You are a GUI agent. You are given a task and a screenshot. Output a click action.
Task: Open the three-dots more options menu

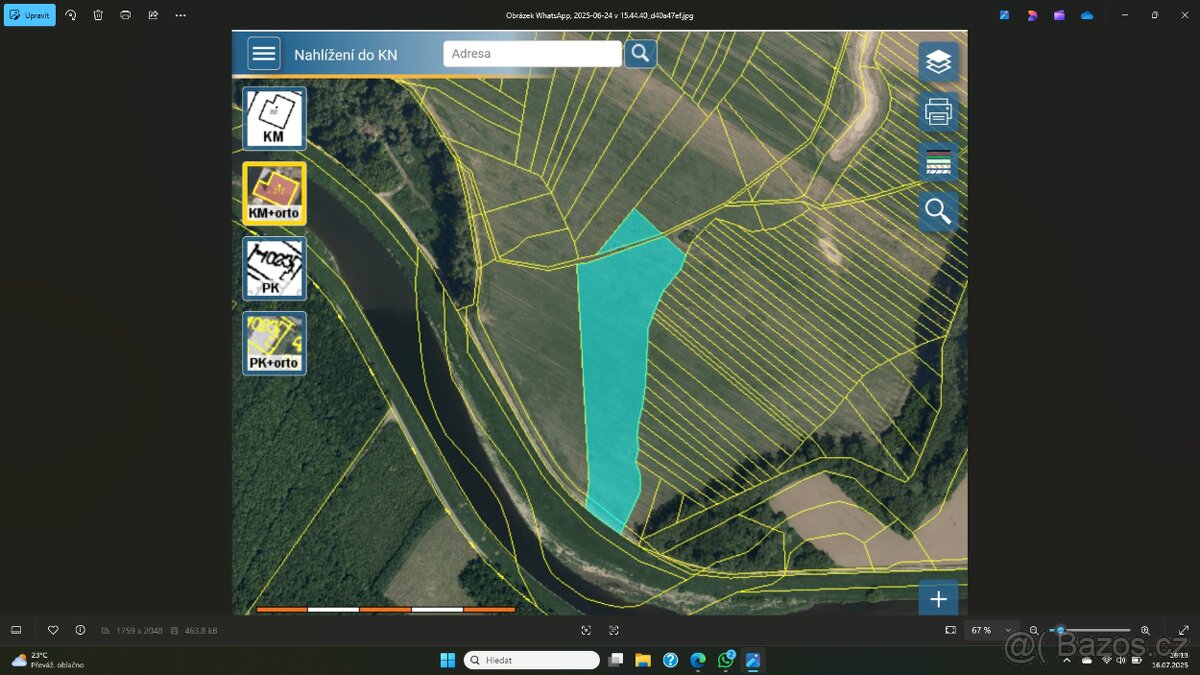(180, 15)
